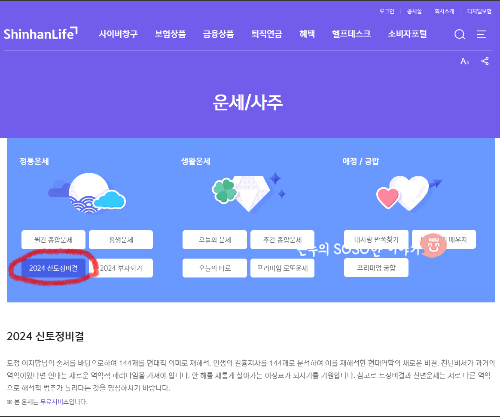Click the clover and diamond illustration
Image resolution: width=500 pixels, height=417 pixels.
tap(249, 192)
